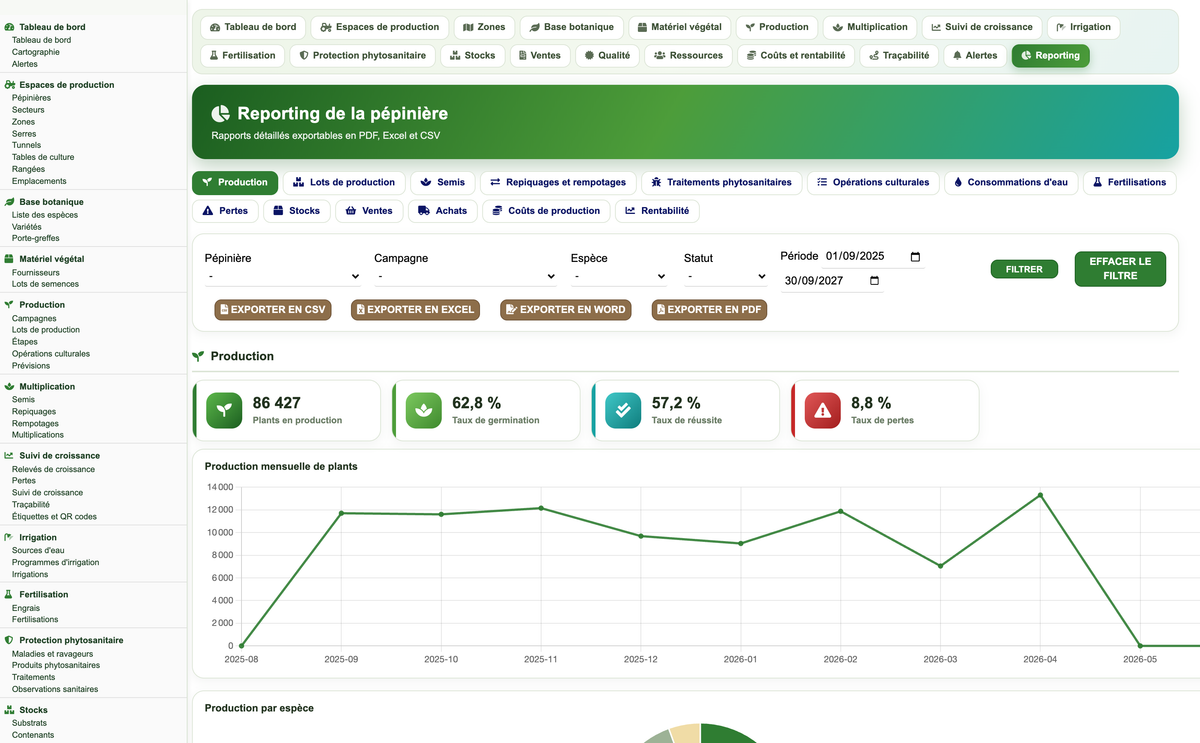Viewport: 1200px width, 743px height.
Task: Open Matériel végétal in top navigation
Action: (x=679, y=27)
